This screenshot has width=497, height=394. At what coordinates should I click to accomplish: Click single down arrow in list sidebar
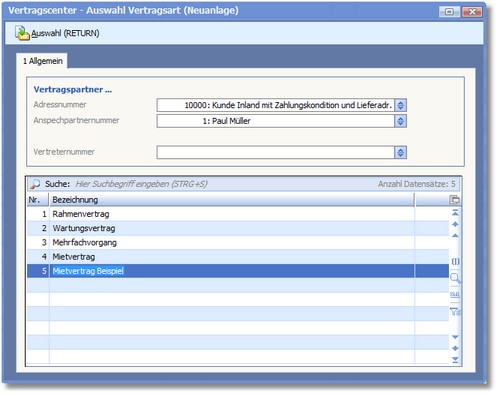pyautogui.click(x=455, y=337)
